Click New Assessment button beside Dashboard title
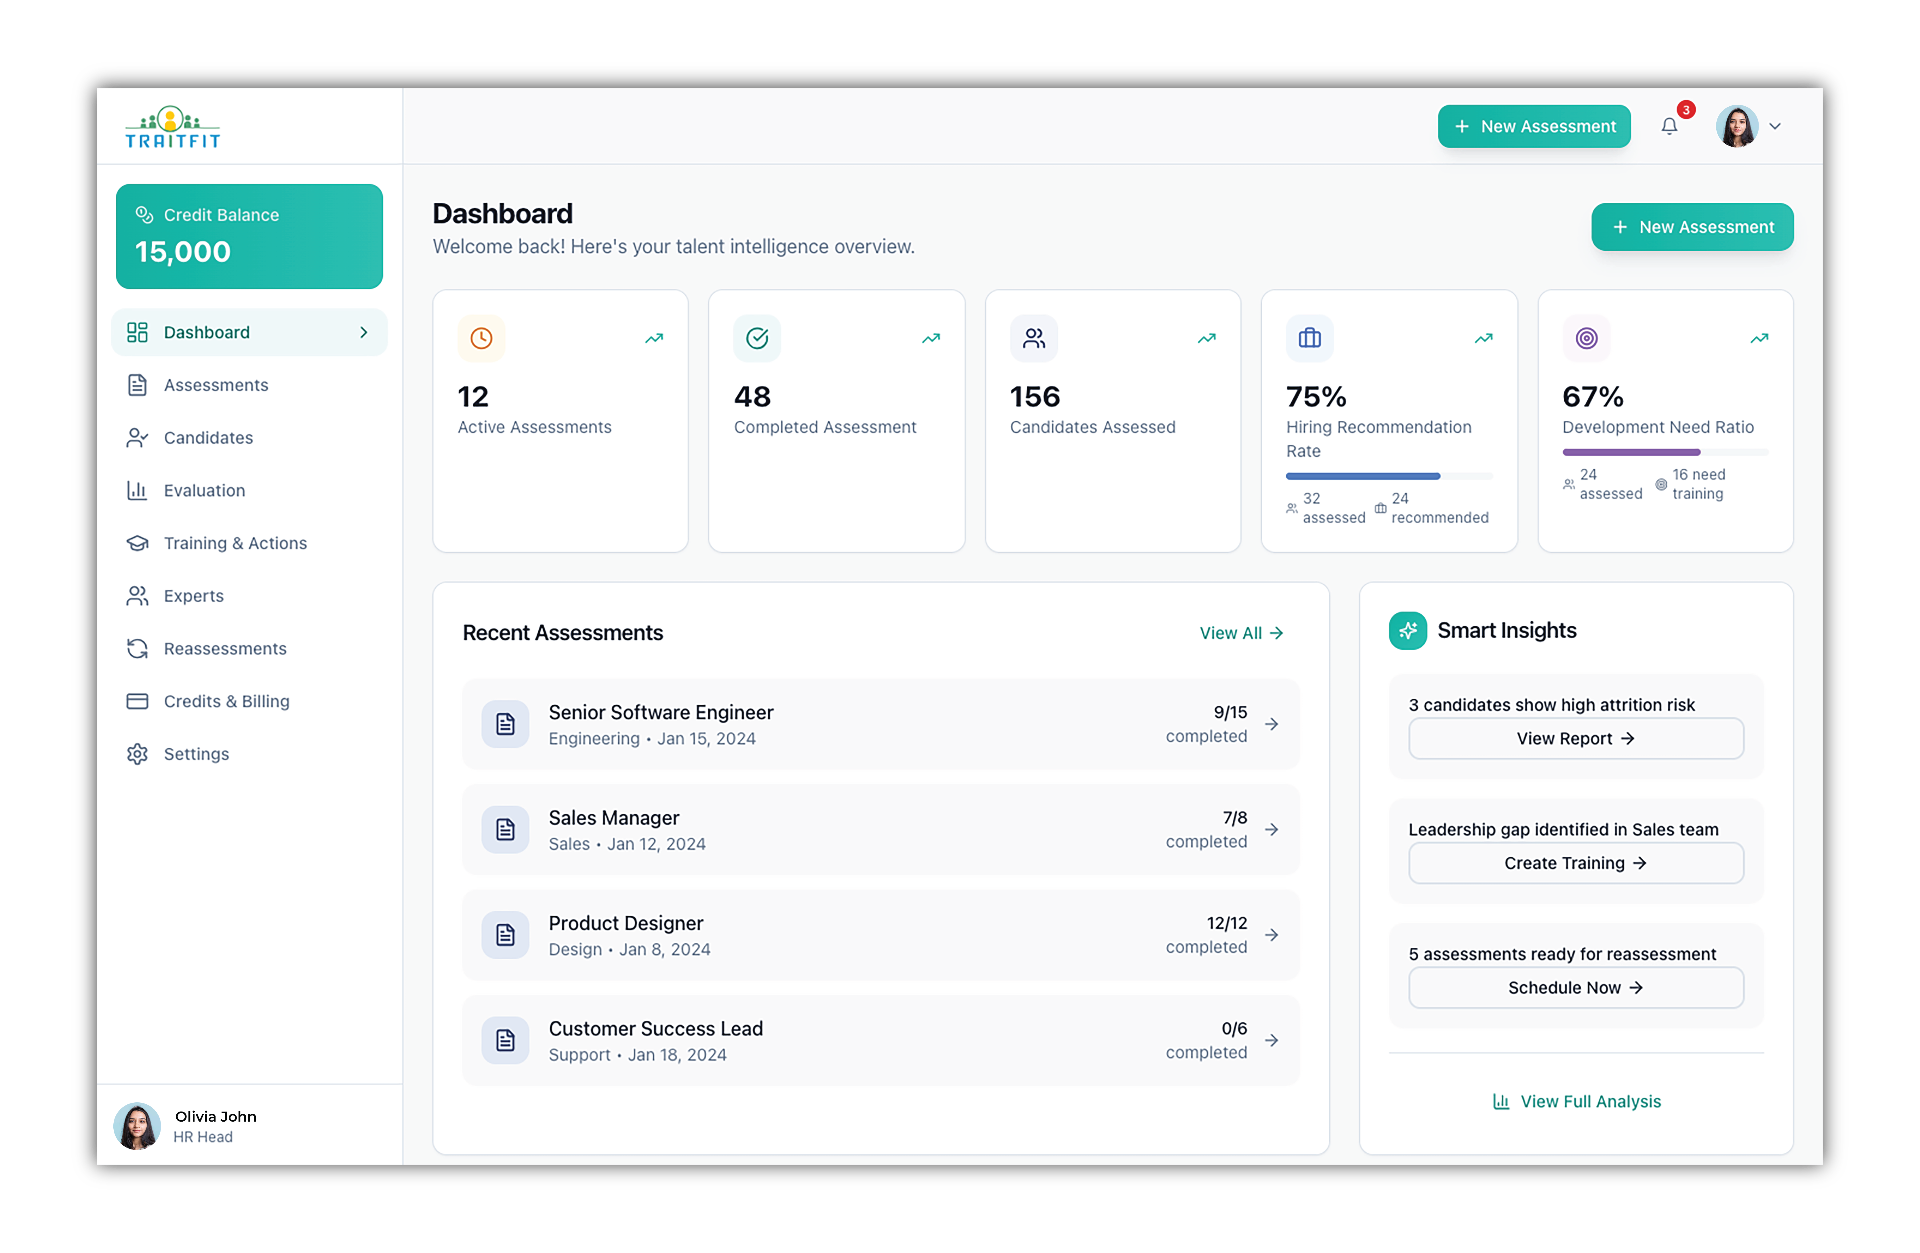 1692,227
